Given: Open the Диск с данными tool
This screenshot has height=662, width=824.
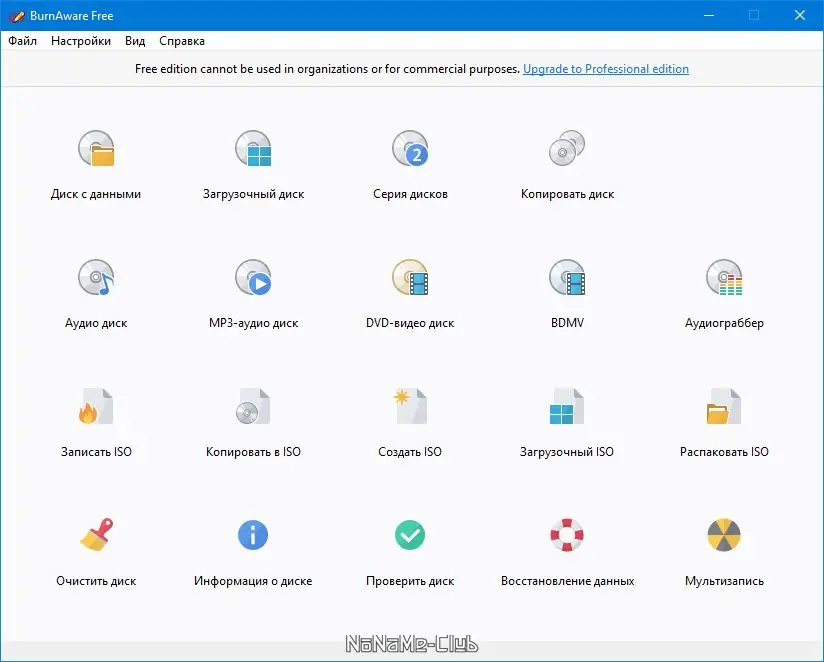Looking at the screenshot, I should pos(96,149).
